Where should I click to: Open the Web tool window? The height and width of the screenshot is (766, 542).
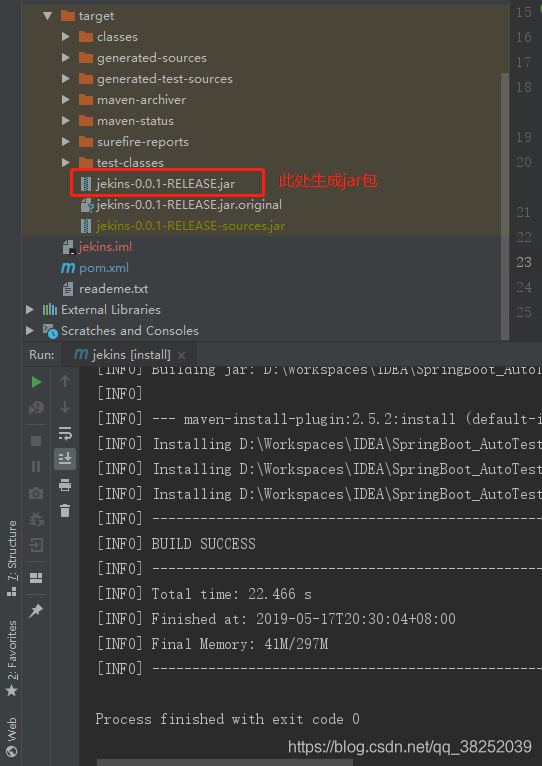tap(11, 737)
